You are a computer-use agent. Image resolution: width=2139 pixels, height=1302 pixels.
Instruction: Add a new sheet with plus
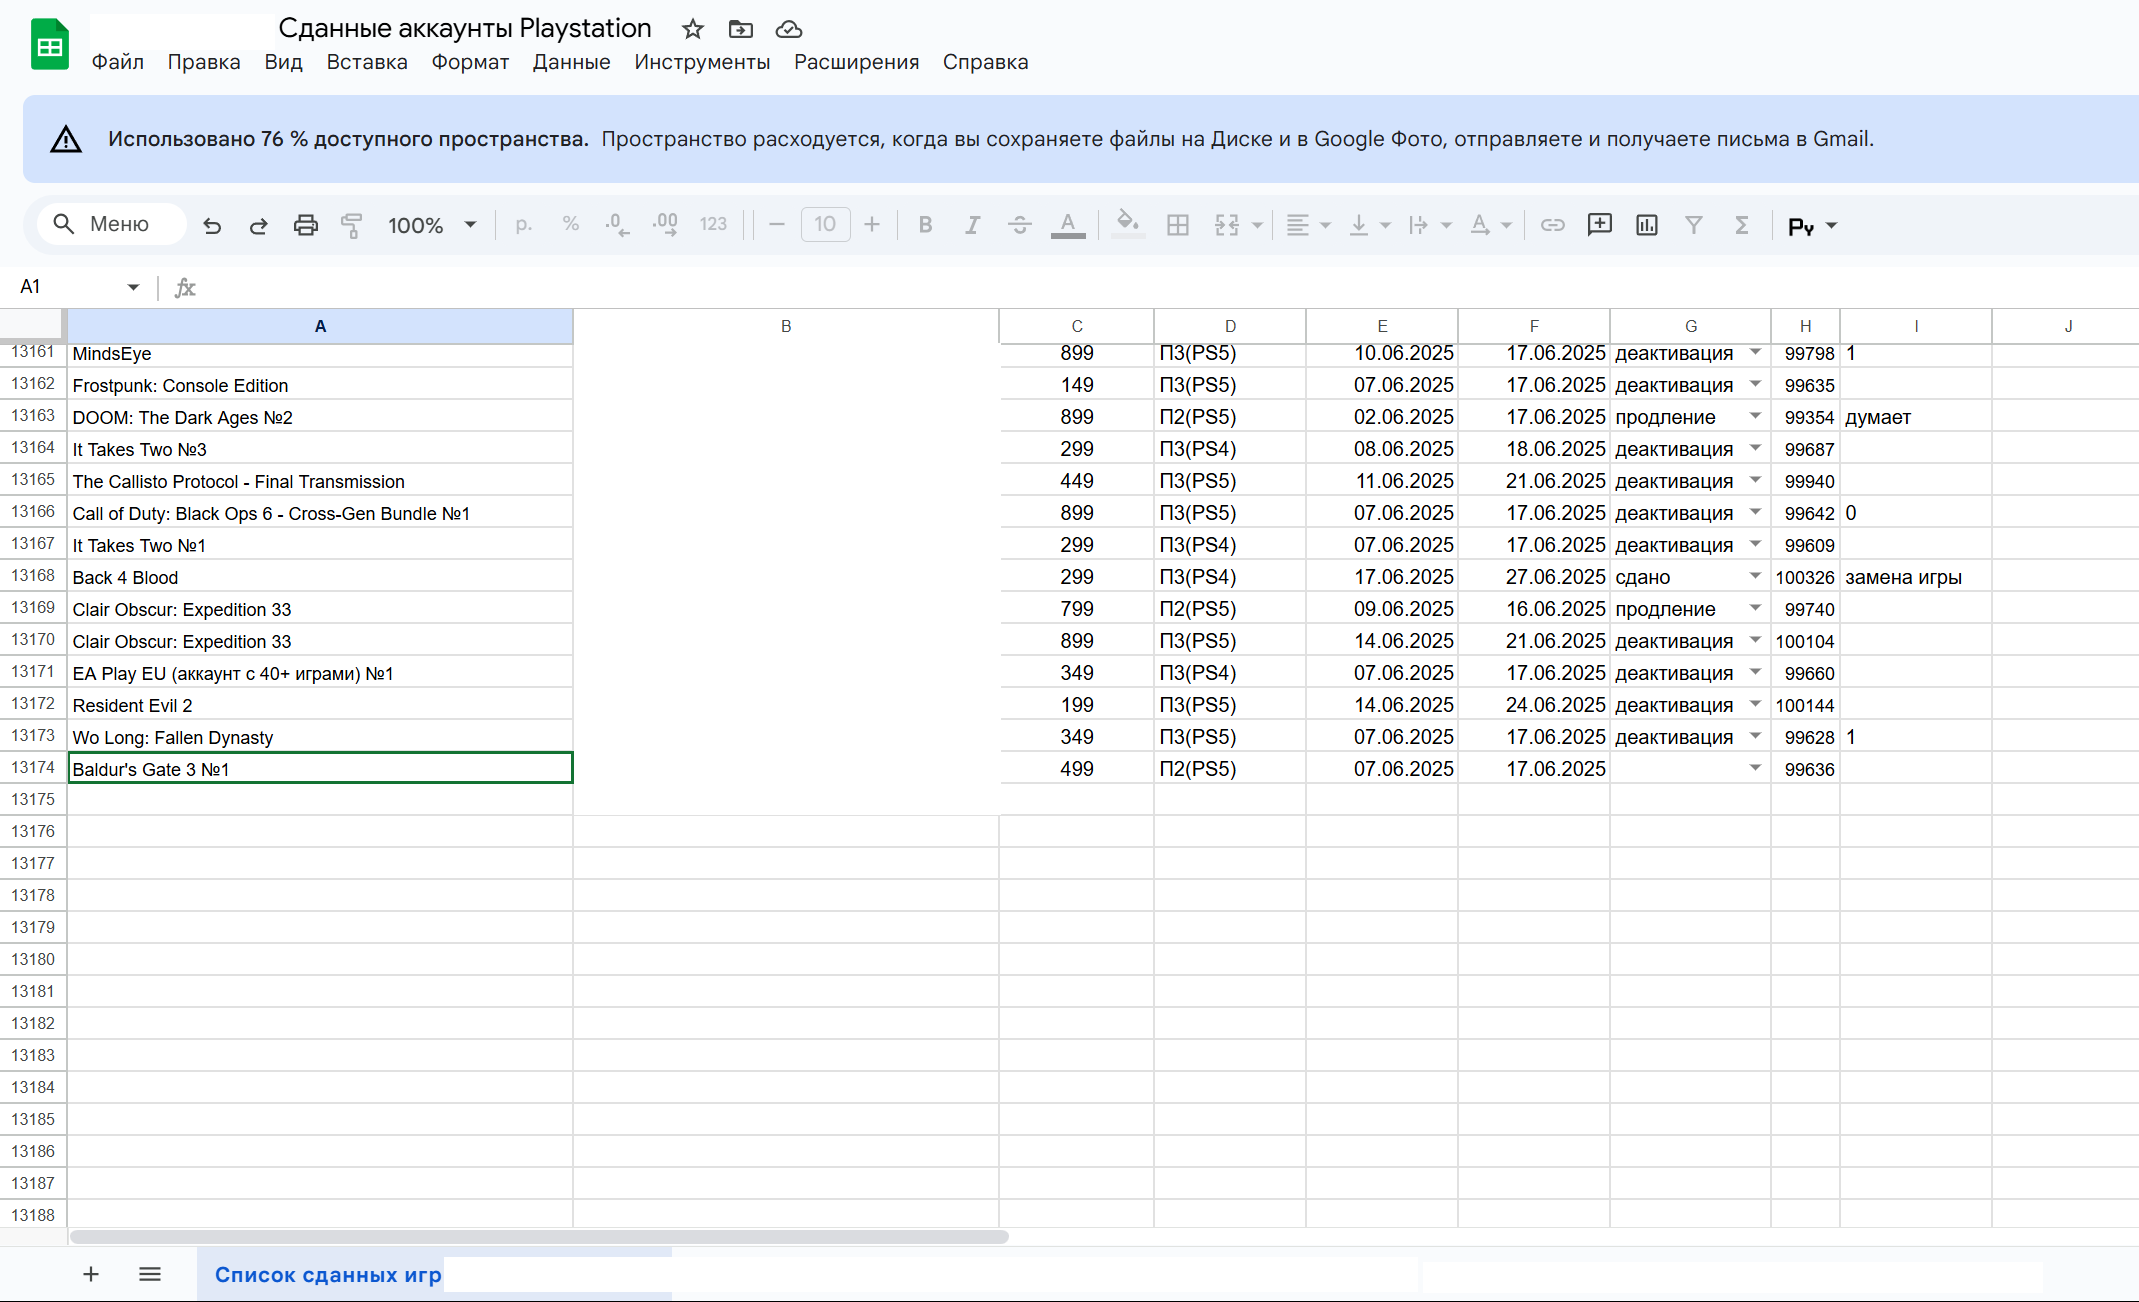tap(91, 1274)
